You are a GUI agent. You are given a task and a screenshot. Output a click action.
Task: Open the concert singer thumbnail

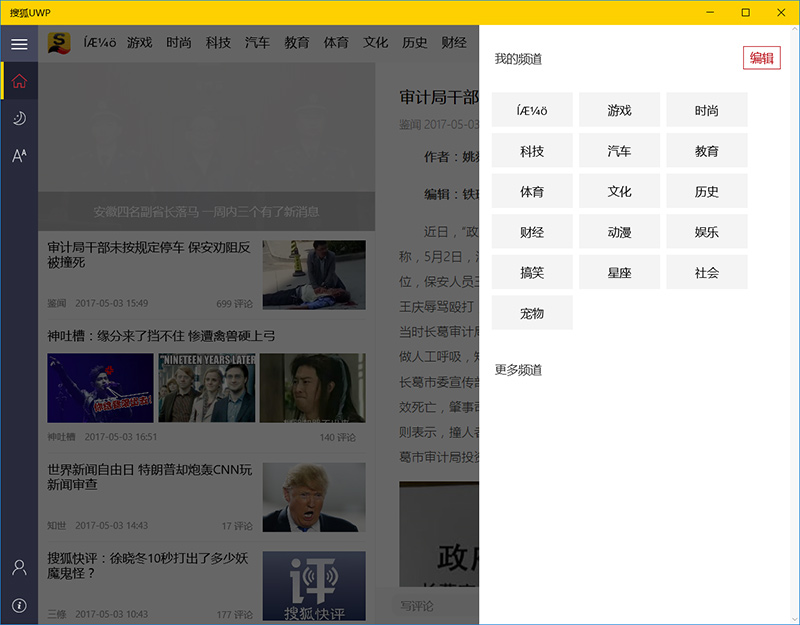[100, 388]
